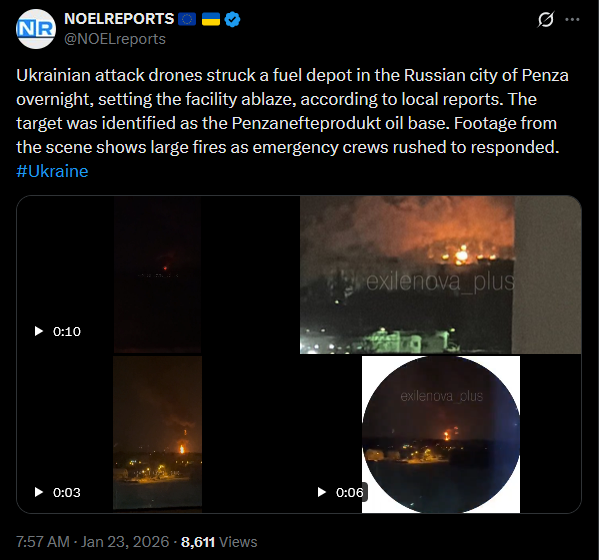Click the EU flag emoji in name
This screenshot has height=560, width=599.
tap(187, 19)
